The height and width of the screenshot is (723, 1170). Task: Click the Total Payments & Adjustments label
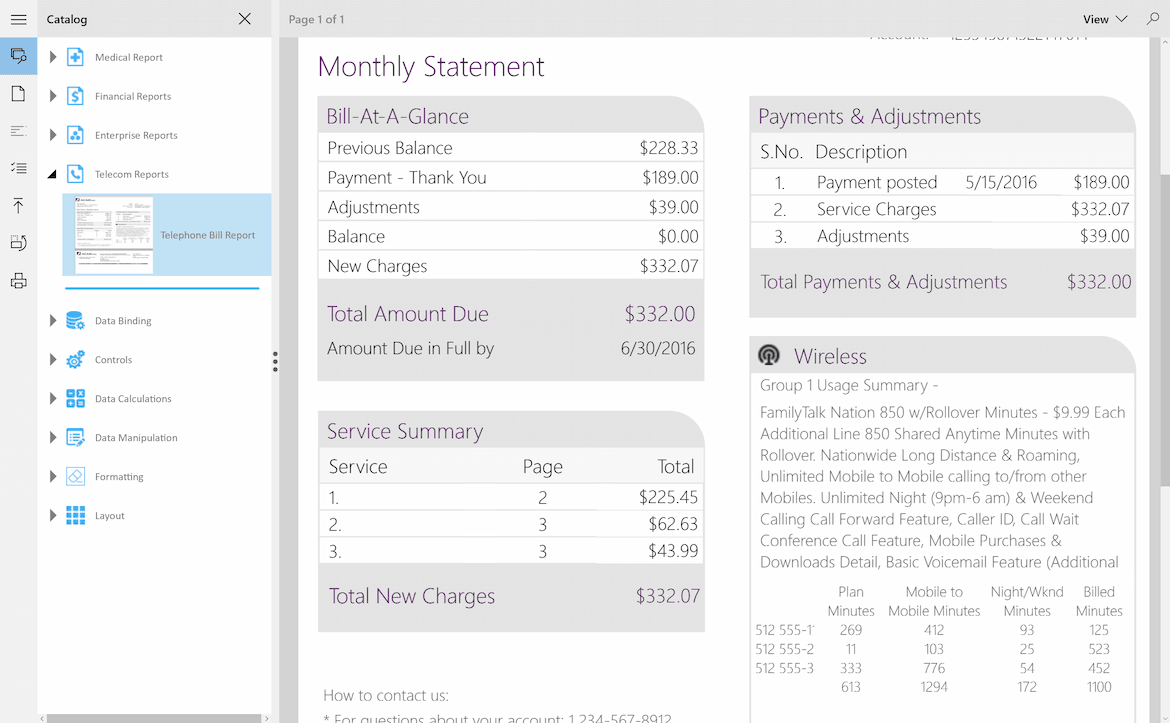(x=883, y=282)
